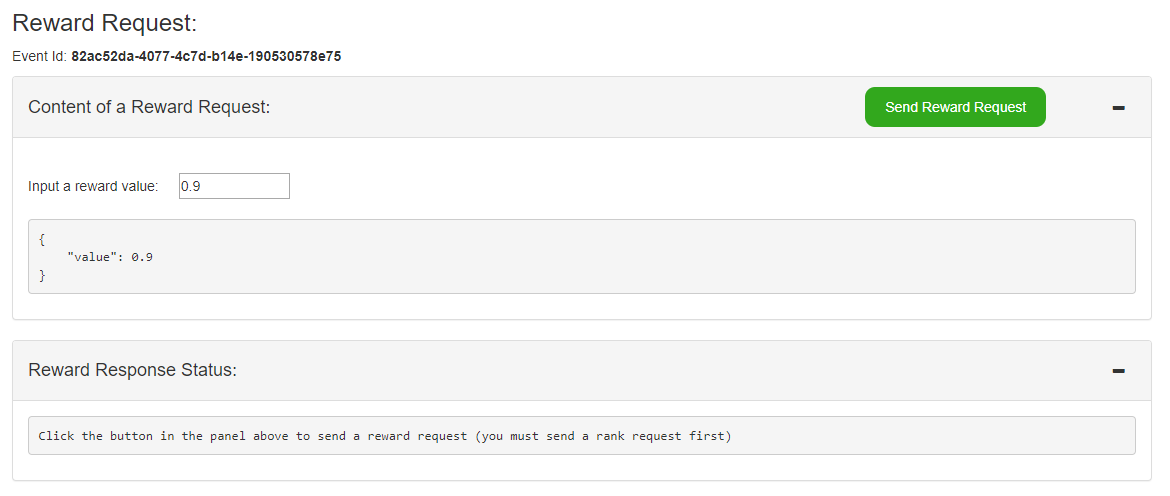This screenshot has height=496, width=1170.
Task: Click the Send Reward Request button
Action: 955,107
